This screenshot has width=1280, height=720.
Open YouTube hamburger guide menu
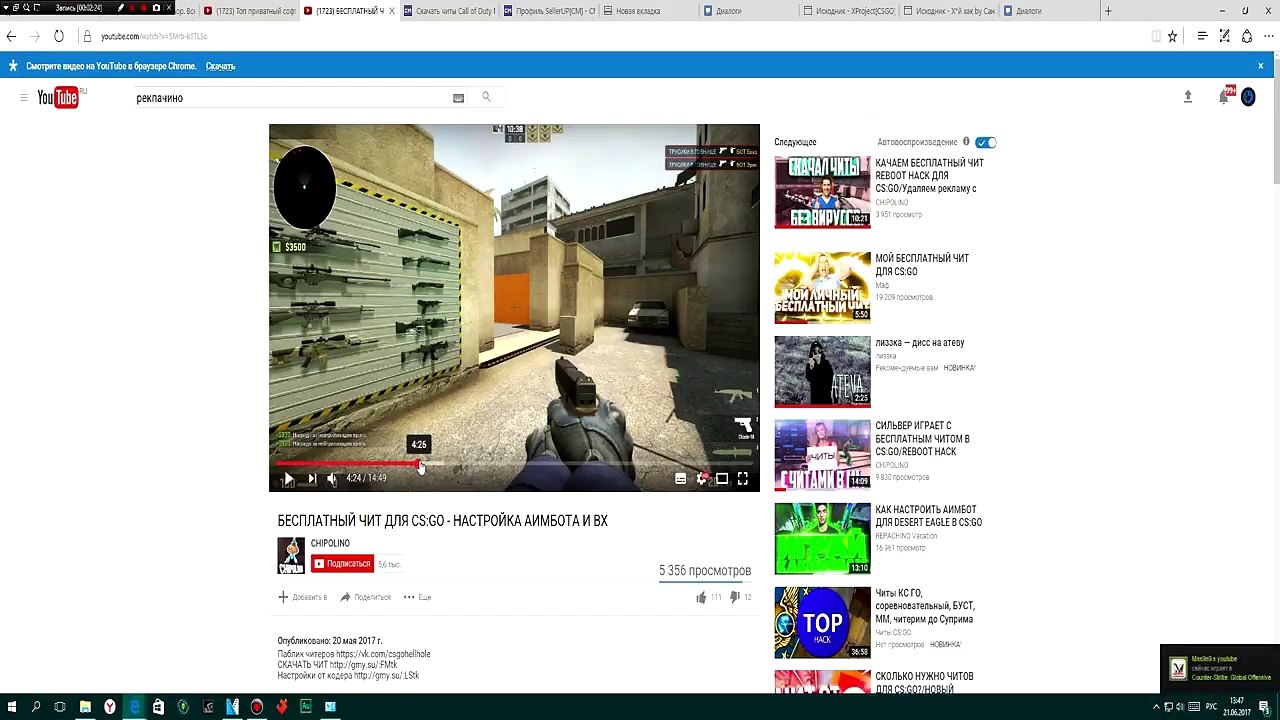(x=24, y=97)
